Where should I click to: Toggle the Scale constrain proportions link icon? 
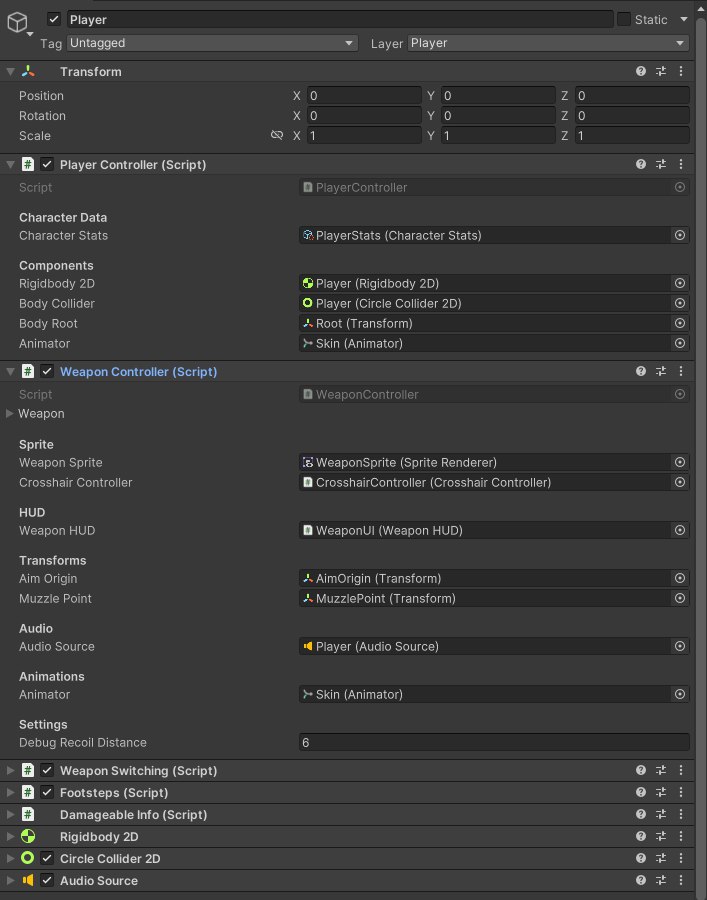point(277,135)
